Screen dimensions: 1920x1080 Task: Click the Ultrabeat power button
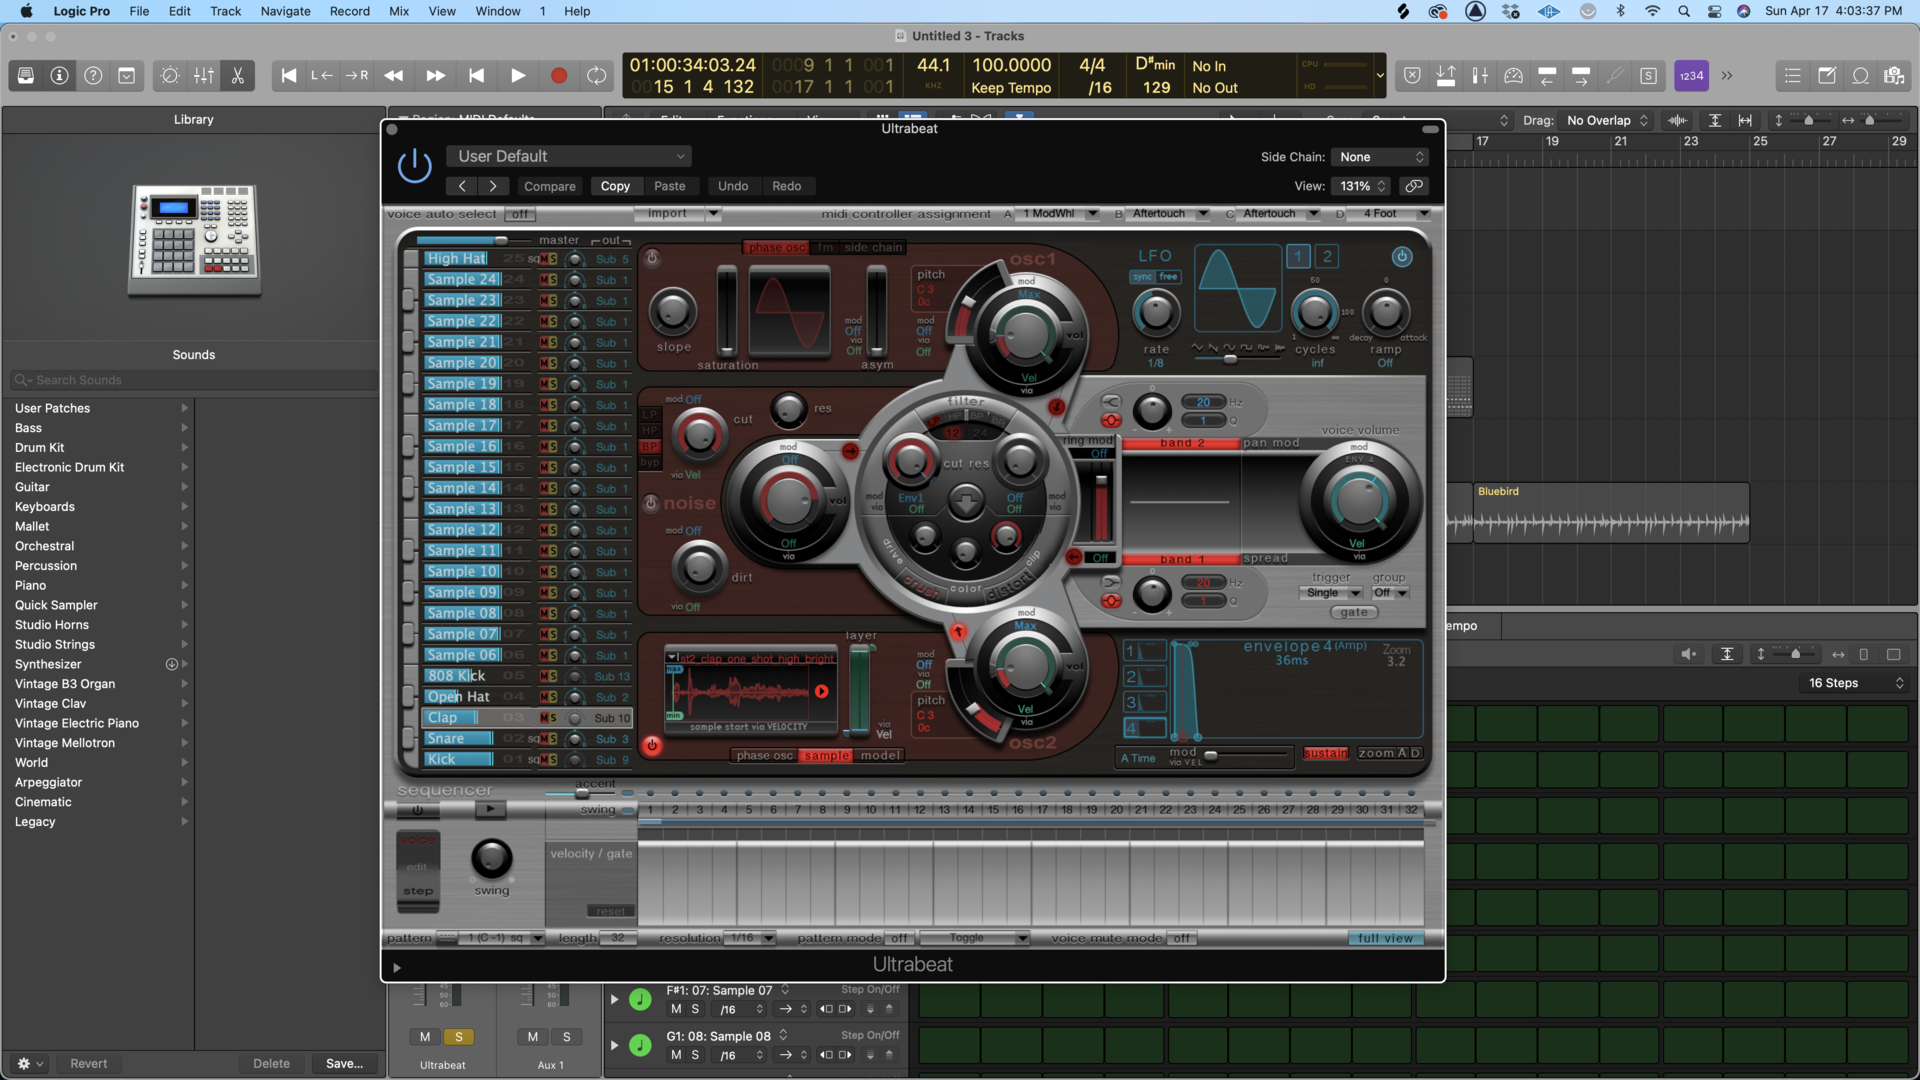pyautogui.click(x=414, y=165)
